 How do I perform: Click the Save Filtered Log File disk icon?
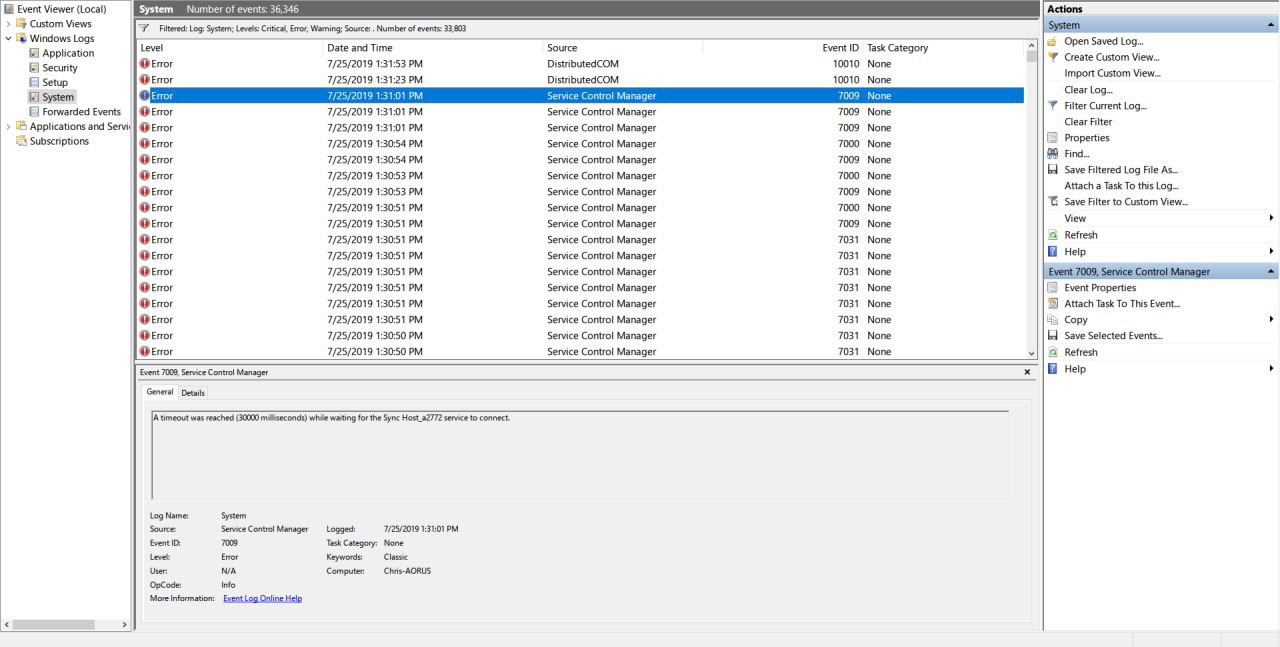coord(1053,169)
